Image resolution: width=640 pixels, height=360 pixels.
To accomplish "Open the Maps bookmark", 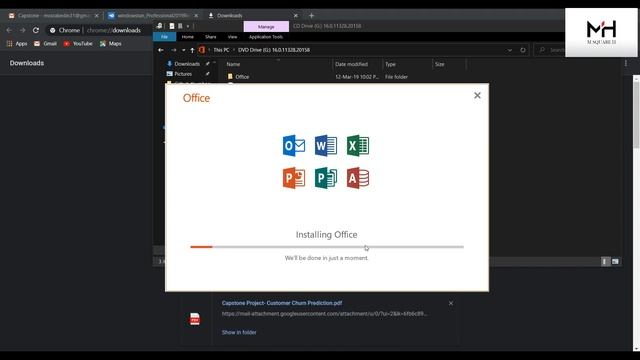I will 111,43.
